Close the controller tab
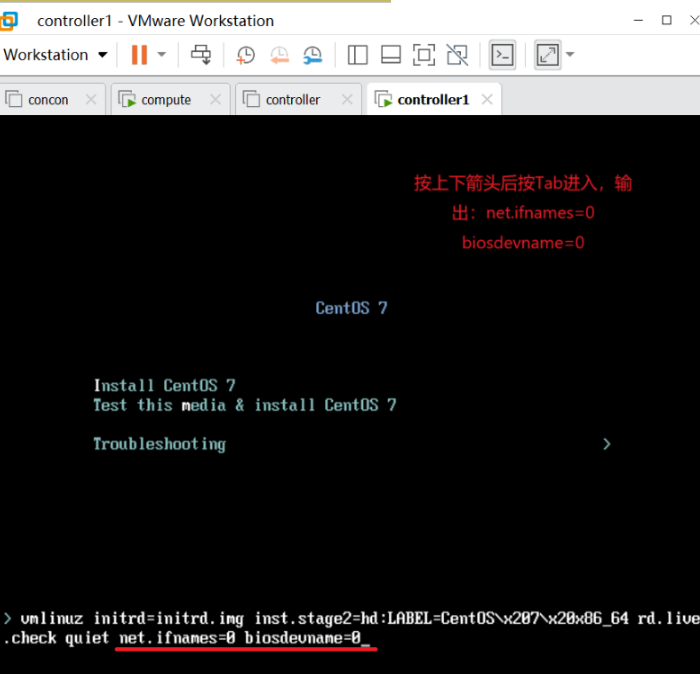700x674 pixels. tap(347, 99)
